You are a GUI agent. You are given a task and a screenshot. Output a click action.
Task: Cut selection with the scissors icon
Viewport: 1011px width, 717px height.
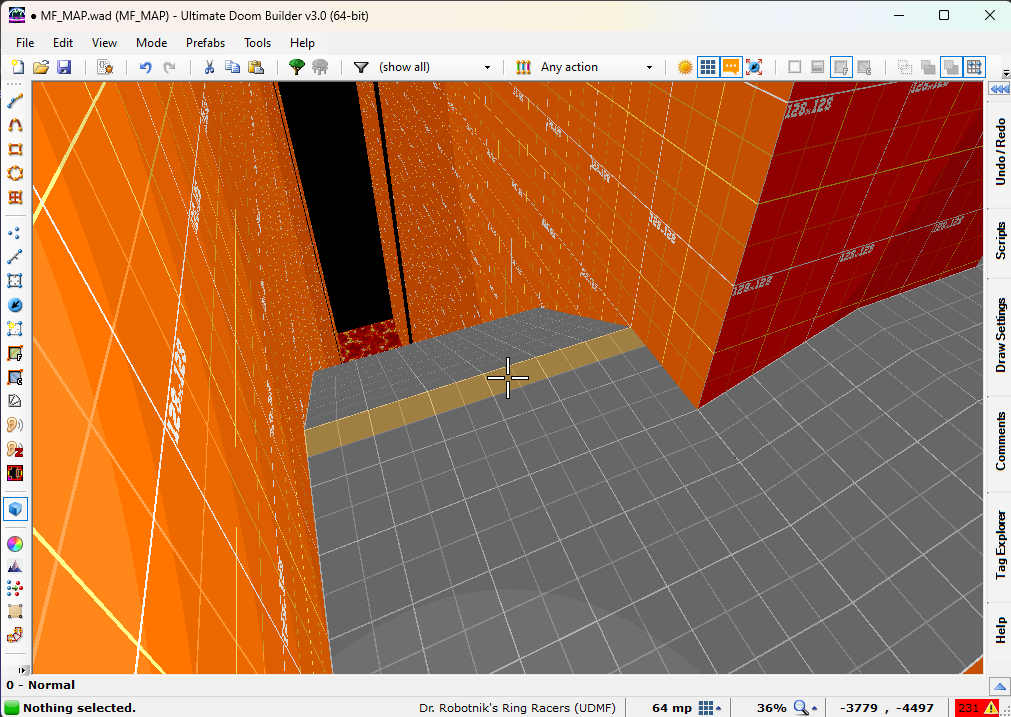point(209,67)
